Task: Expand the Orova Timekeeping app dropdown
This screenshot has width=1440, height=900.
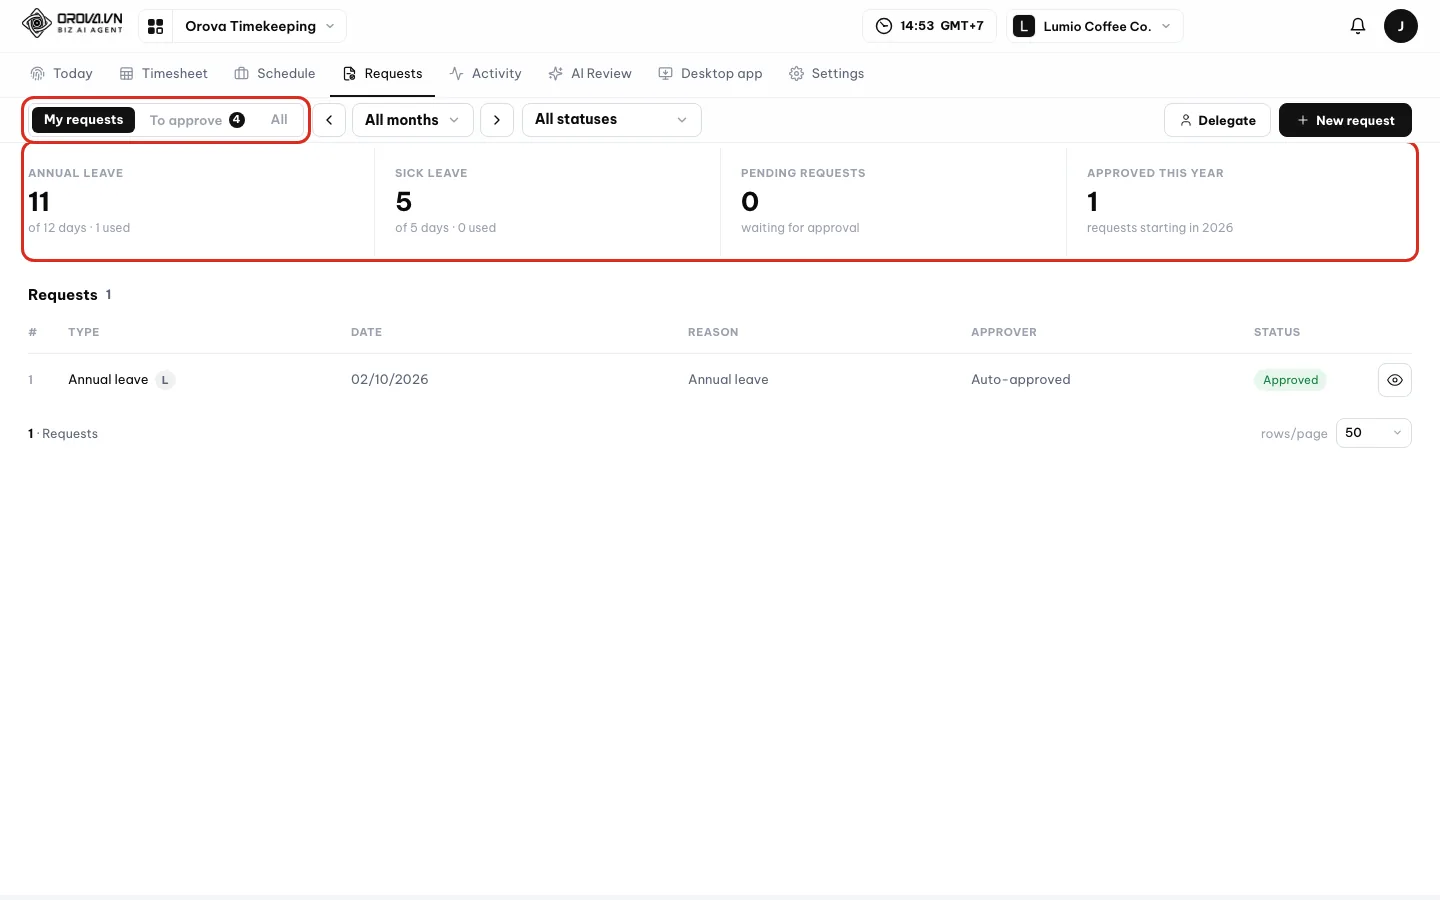Action: (x=260, y=26)
